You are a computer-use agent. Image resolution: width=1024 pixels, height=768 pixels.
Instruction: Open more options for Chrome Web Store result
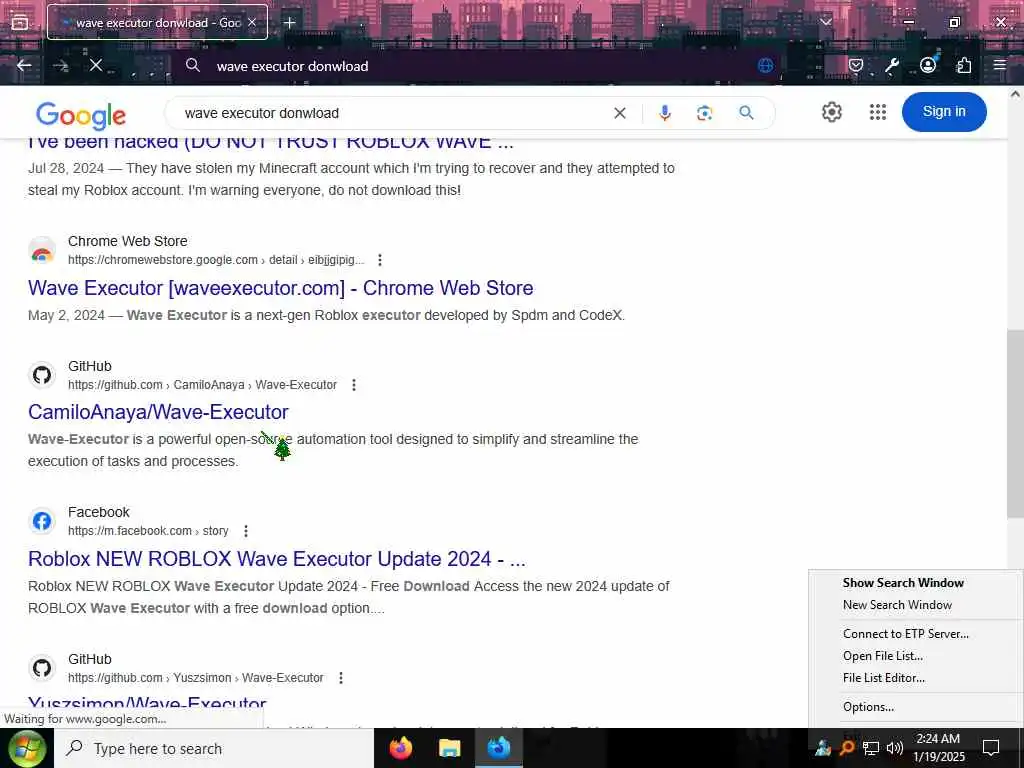379,260
